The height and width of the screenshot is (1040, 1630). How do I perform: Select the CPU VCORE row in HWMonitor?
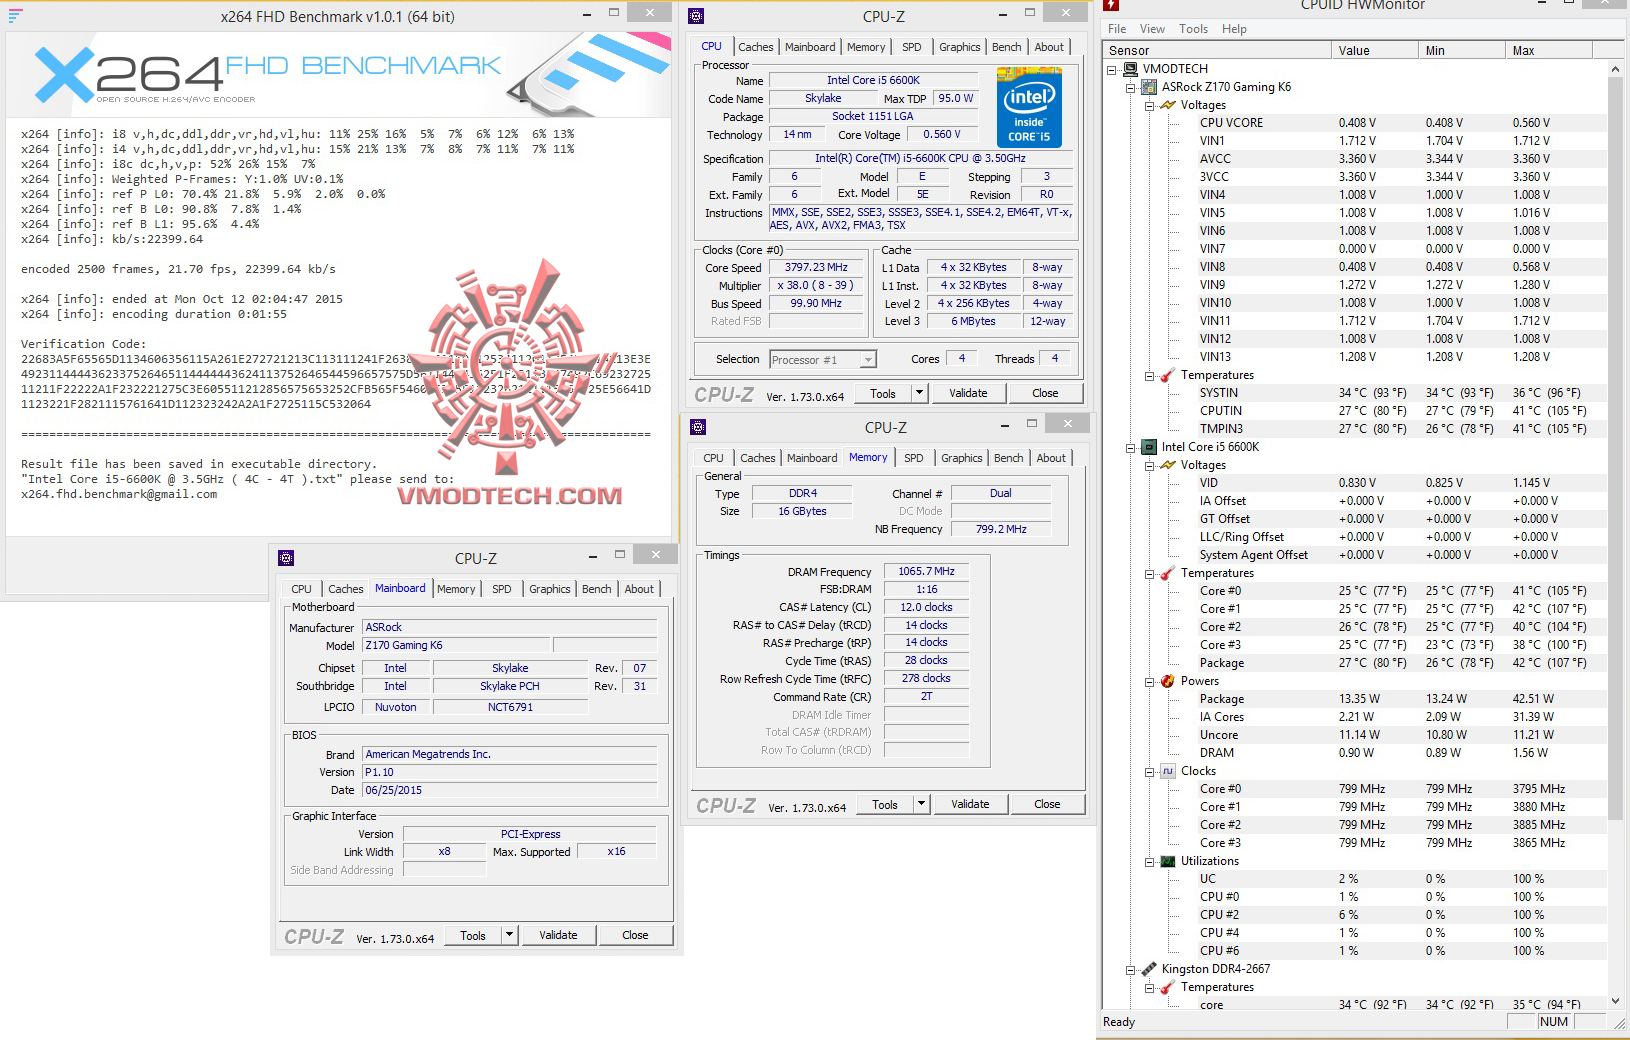[1400, 123]
